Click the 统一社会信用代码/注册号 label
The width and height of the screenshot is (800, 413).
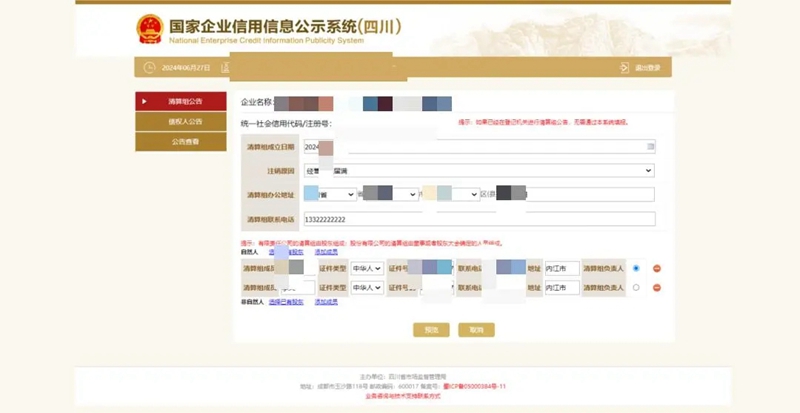[286, 124]
